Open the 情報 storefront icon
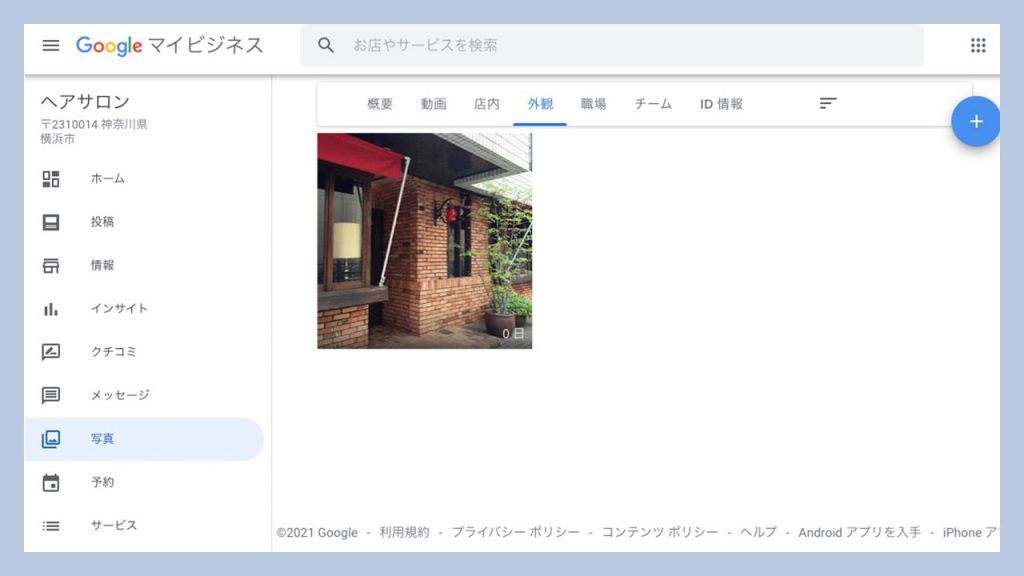Viewport: 1024px width, 576px height. click(51, 265)
